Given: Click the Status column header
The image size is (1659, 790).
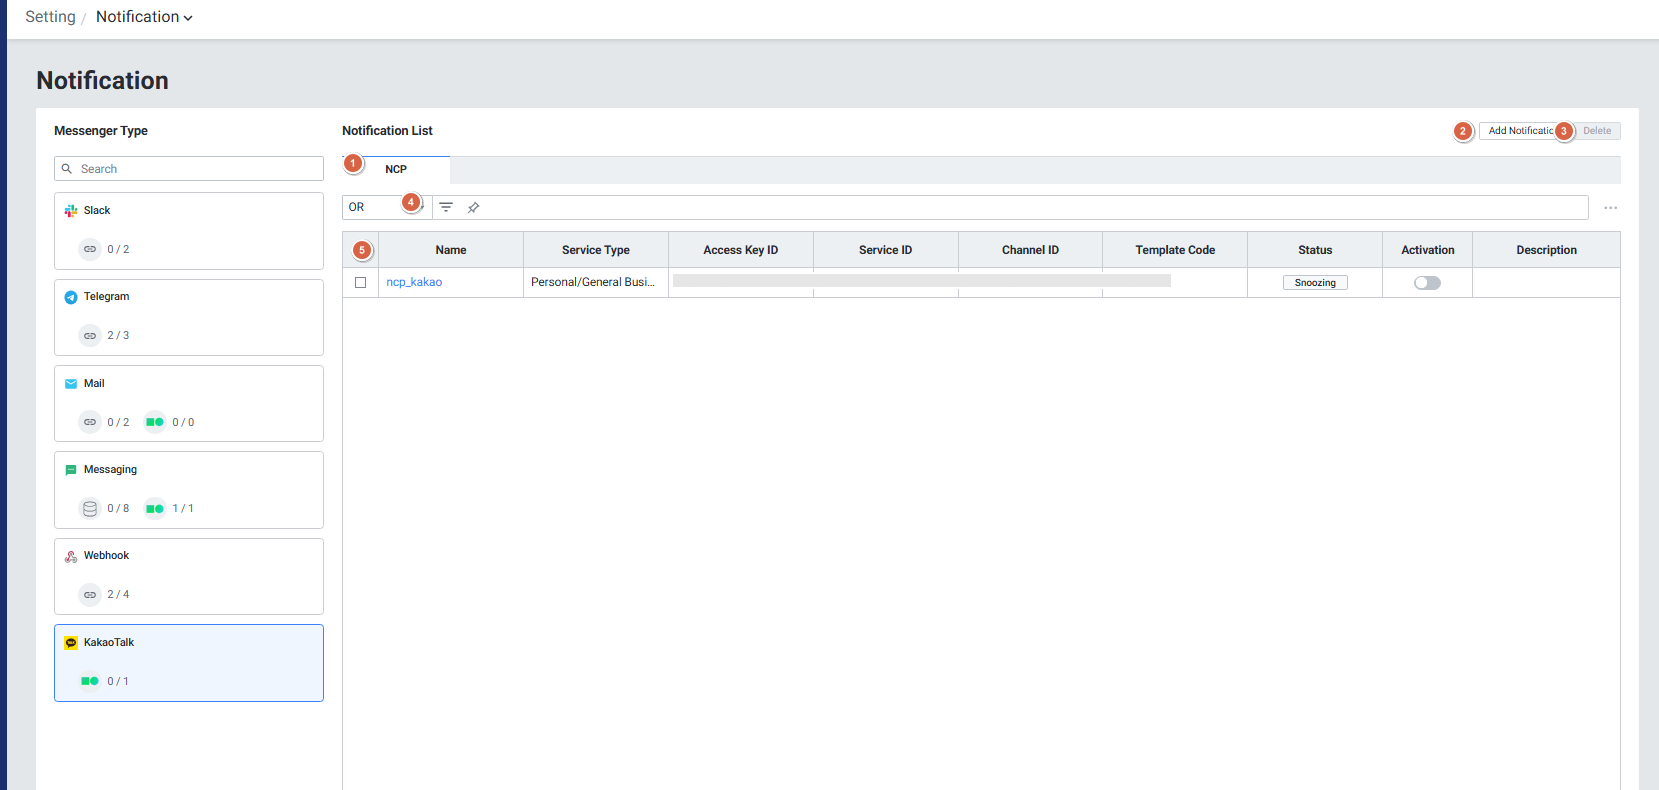Looking at the screenshot, I should pyautogui.click(x=1315, y=250).
